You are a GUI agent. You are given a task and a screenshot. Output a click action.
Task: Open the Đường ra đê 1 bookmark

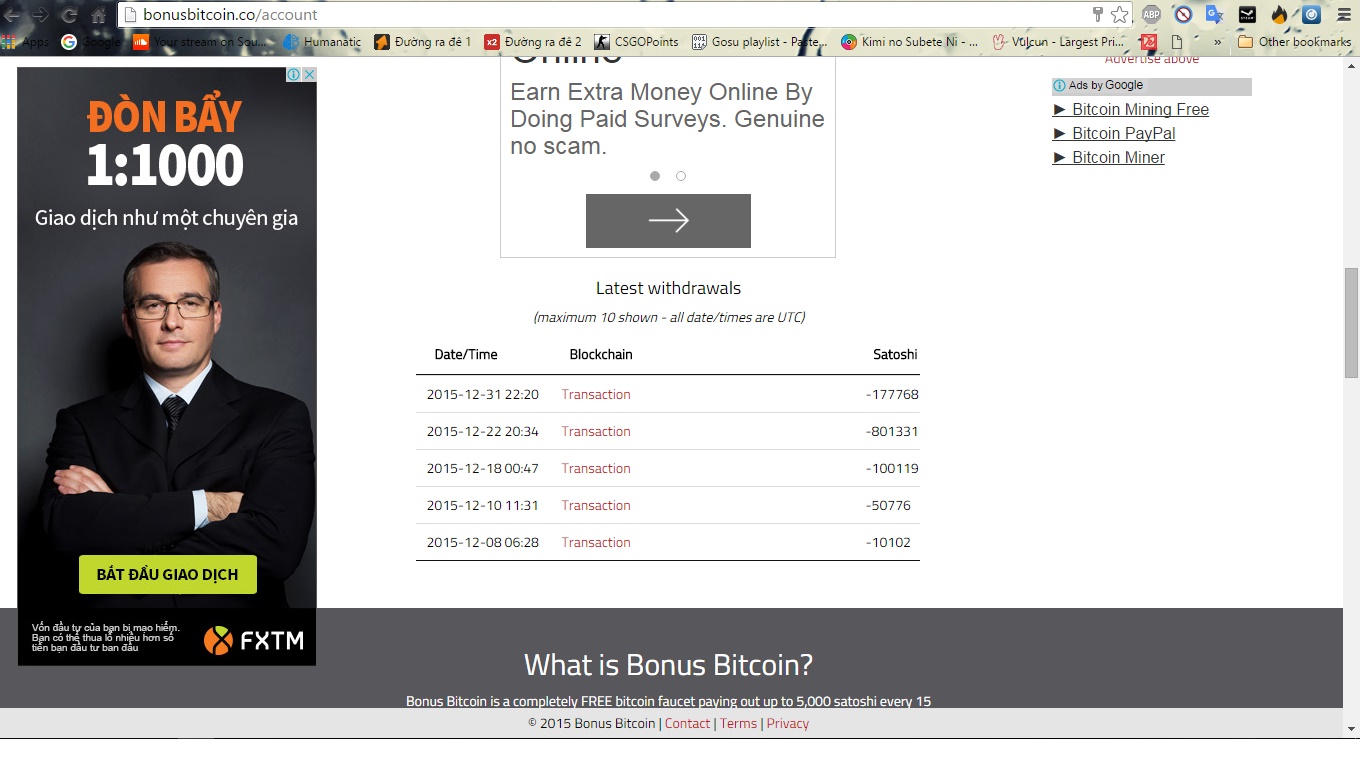click(x=422, y=42)
